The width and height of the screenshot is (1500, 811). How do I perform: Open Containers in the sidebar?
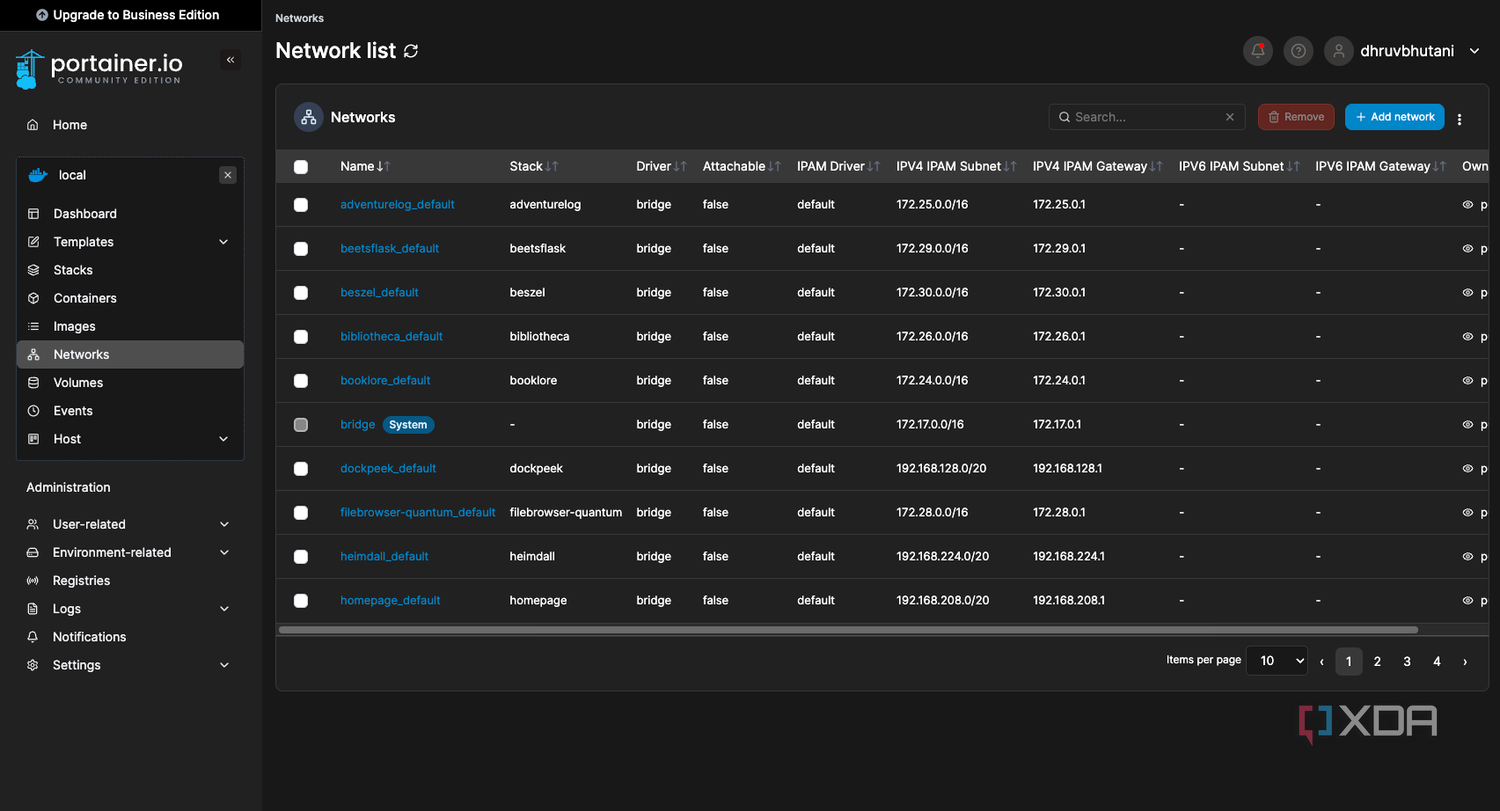click(x=130, y=298)
